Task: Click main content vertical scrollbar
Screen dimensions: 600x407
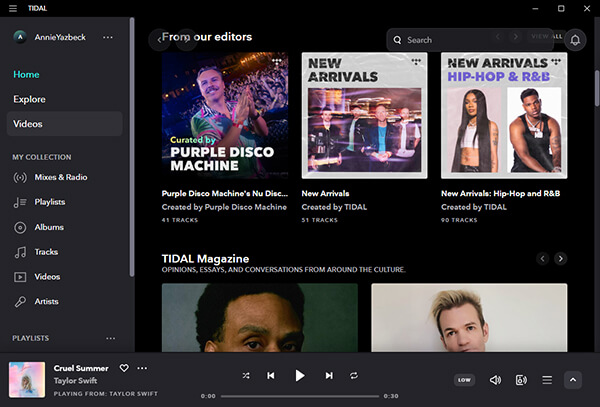Action: (597, 88)
